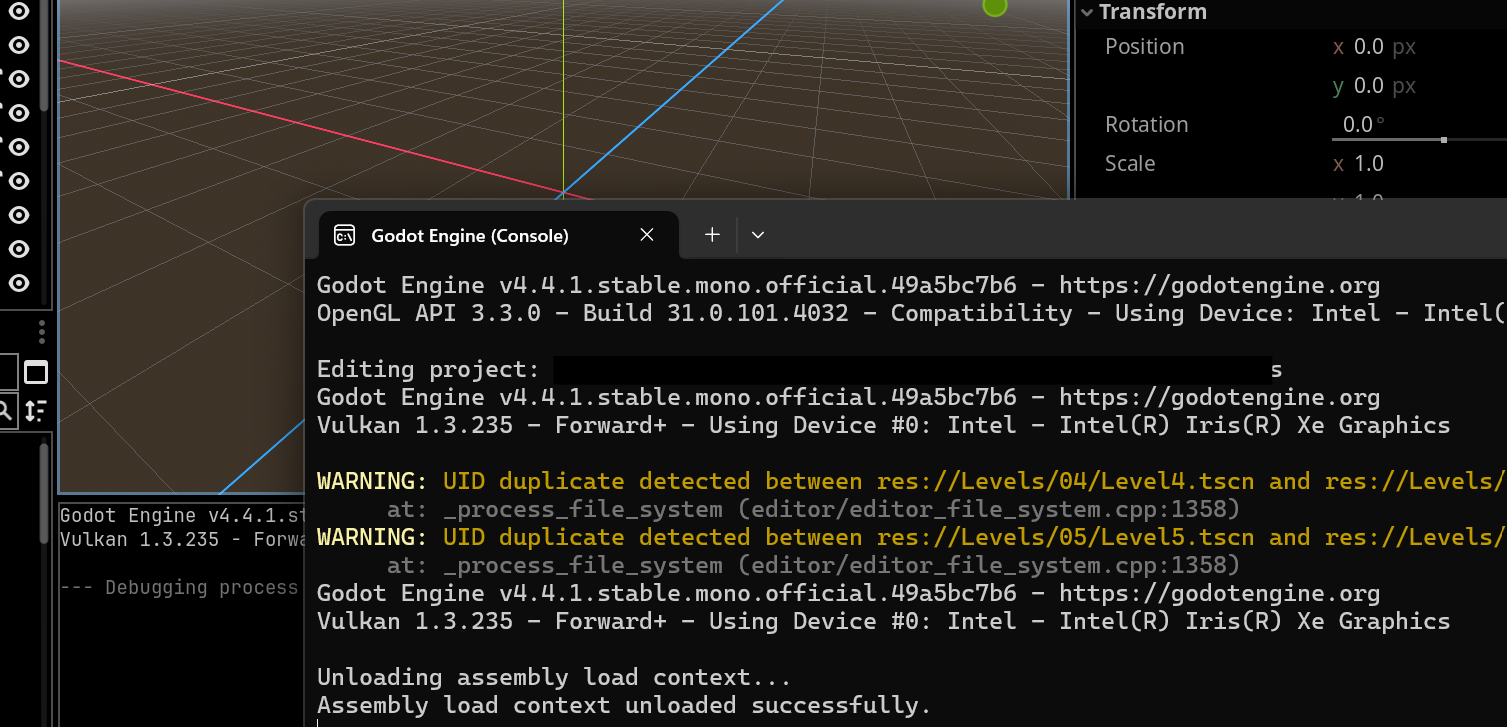Open the file sort options icon
The image size is (1507, 727).
coord(35,410)
